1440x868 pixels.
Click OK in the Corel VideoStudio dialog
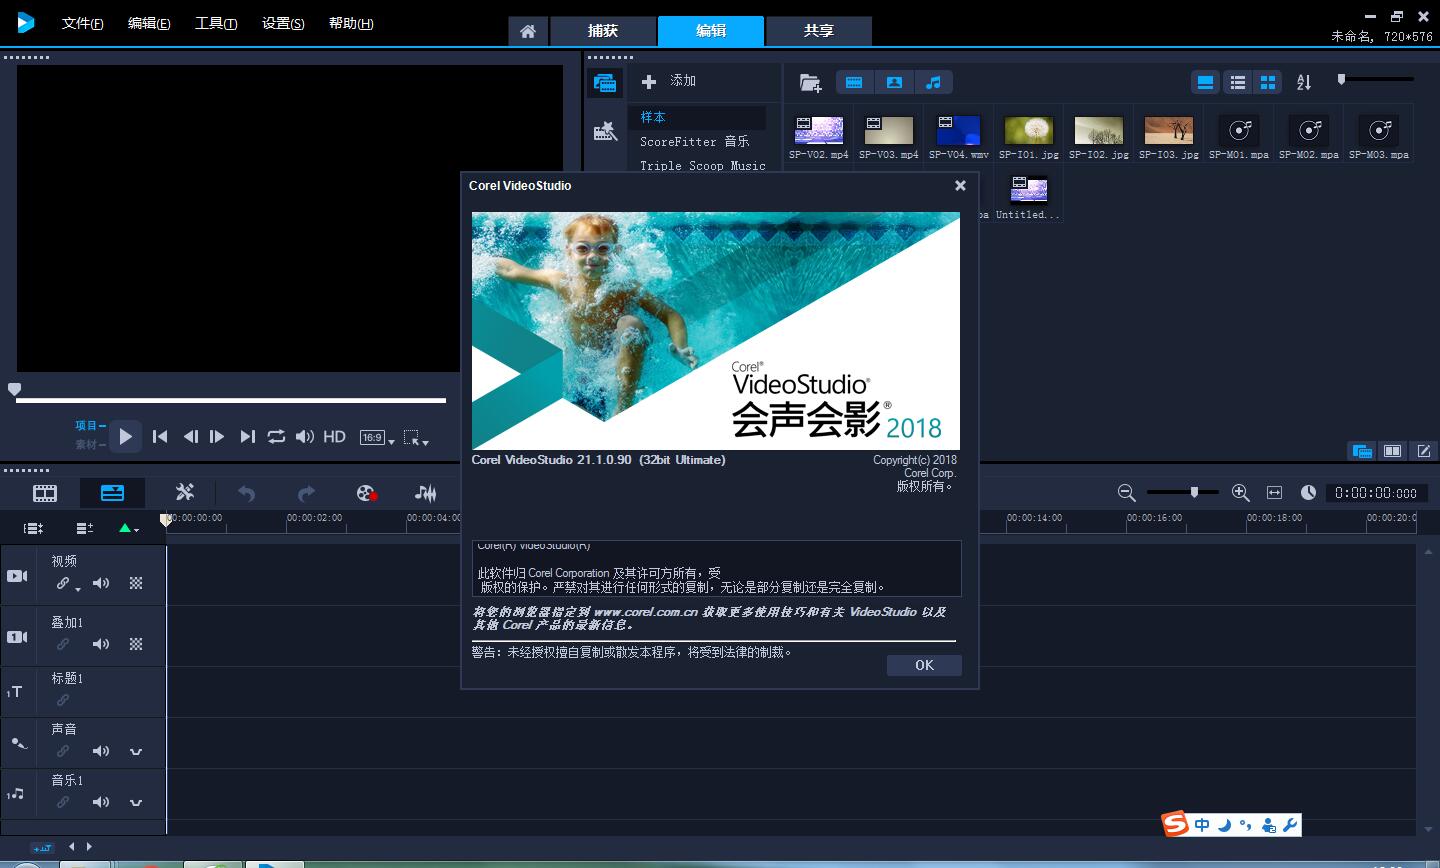click(924, 665)
